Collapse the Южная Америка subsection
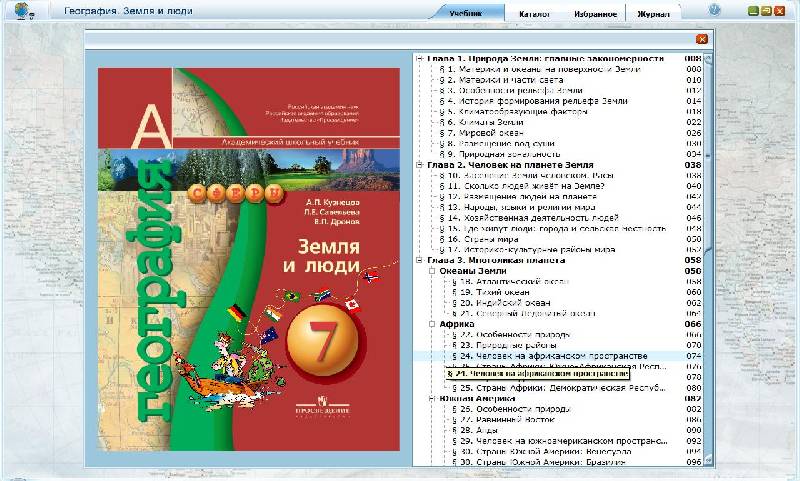 coord(432,398)
